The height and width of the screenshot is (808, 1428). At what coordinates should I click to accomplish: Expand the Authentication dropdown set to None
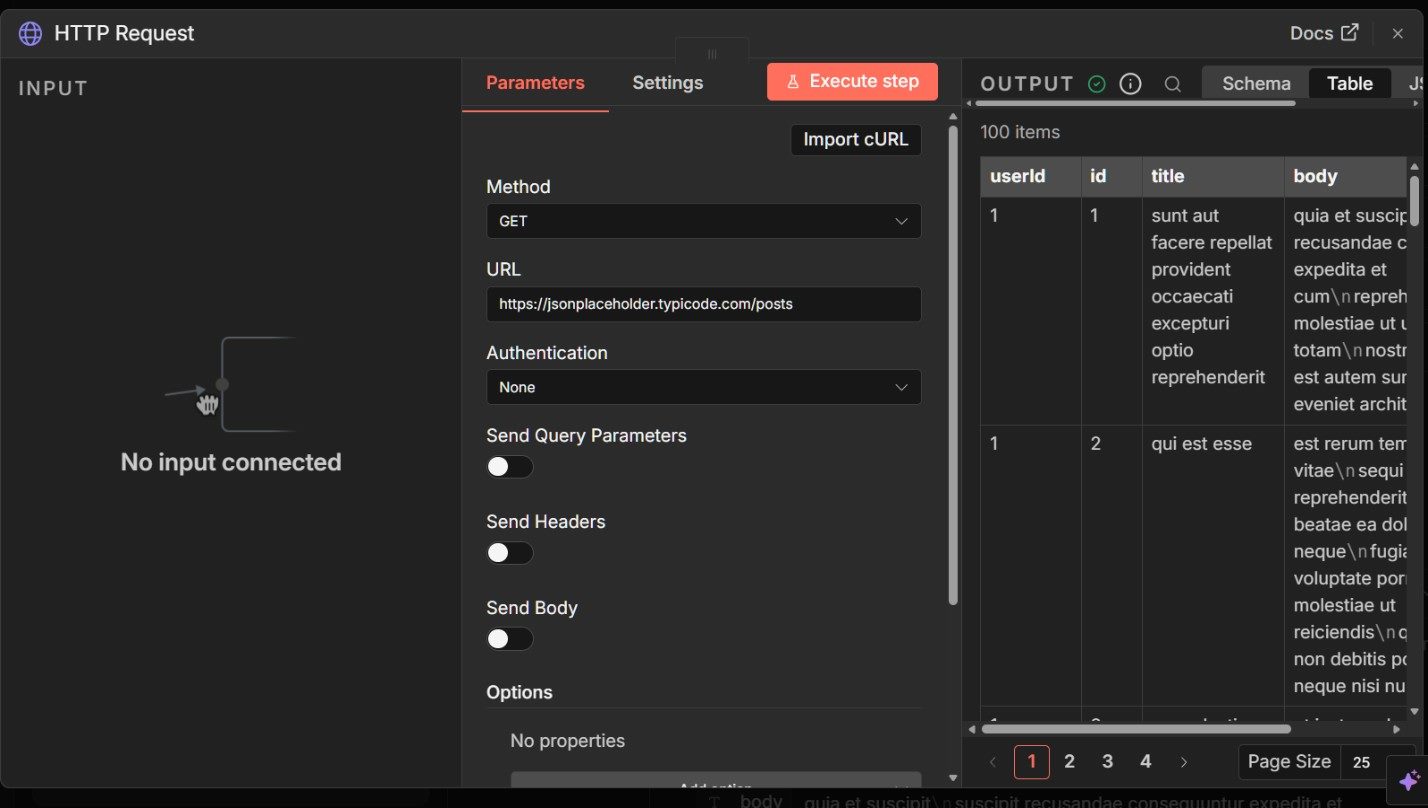(703, 387)
